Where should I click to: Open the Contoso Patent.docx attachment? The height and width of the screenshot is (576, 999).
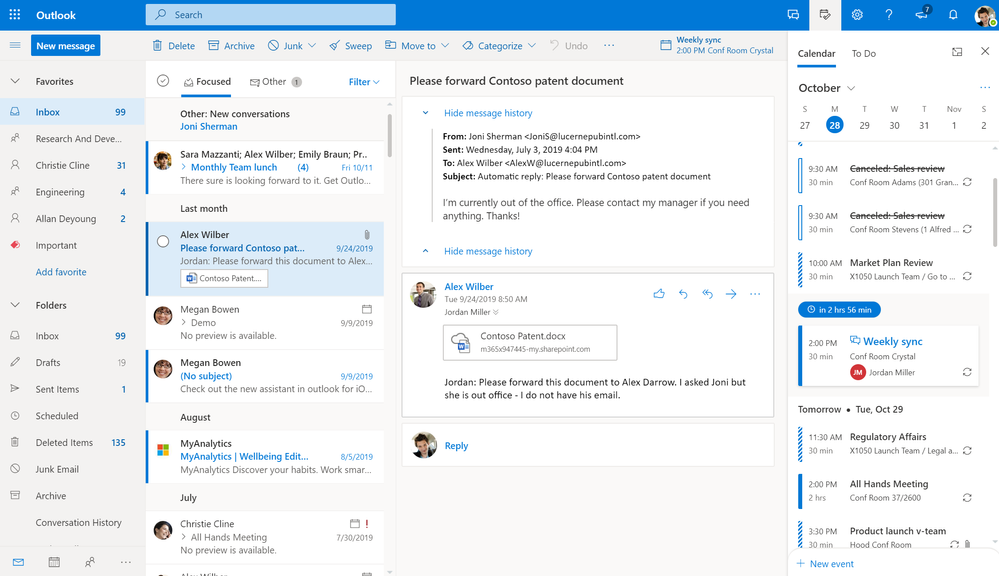(530, 342)
